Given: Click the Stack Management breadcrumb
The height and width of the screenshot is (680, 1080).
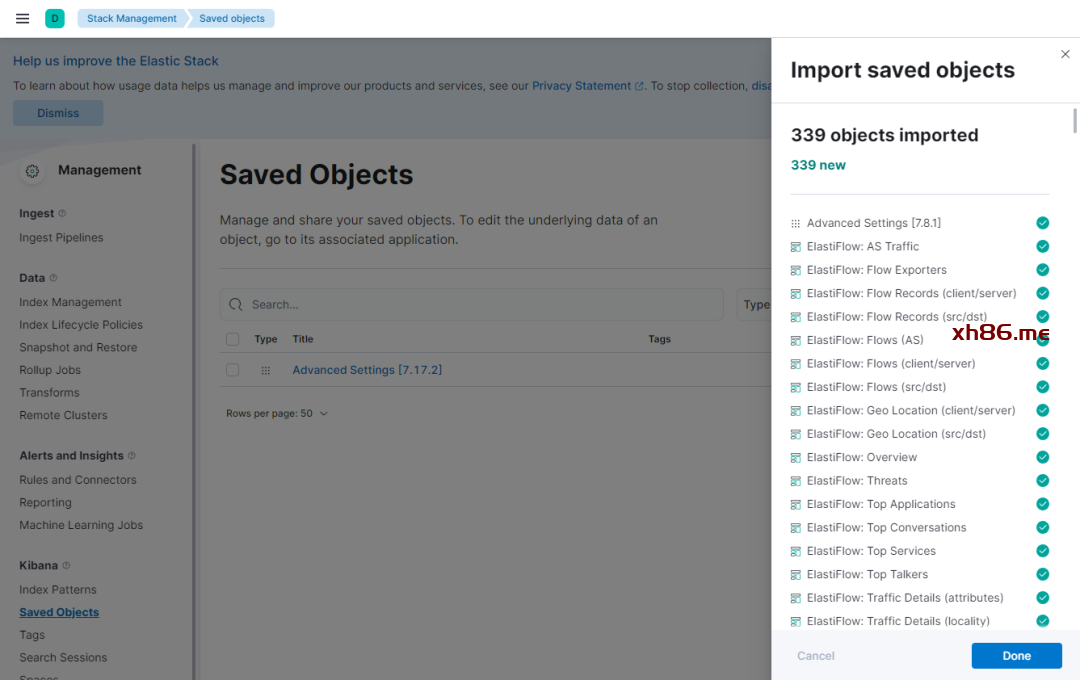Looking at the screenshot, I should click(131, 18).
